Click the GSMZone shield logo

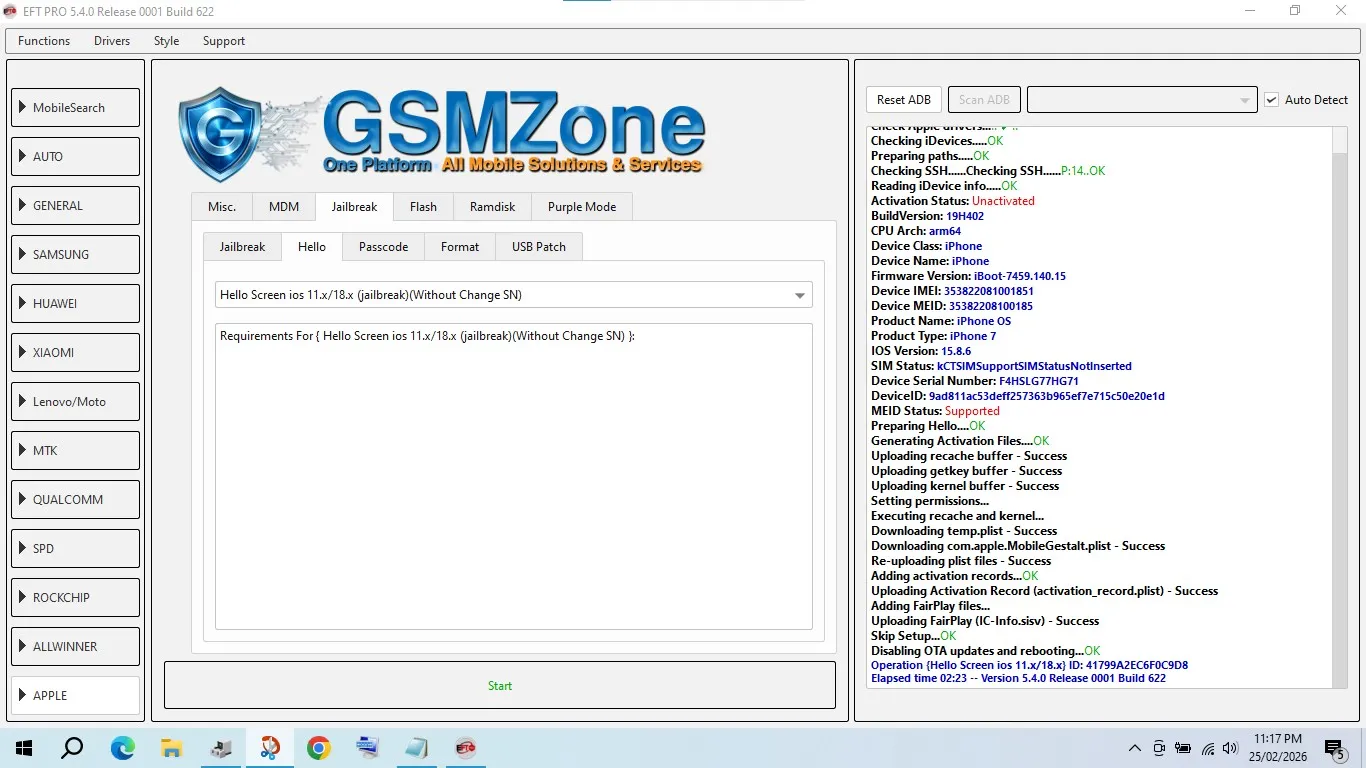[x=220, y=133]
